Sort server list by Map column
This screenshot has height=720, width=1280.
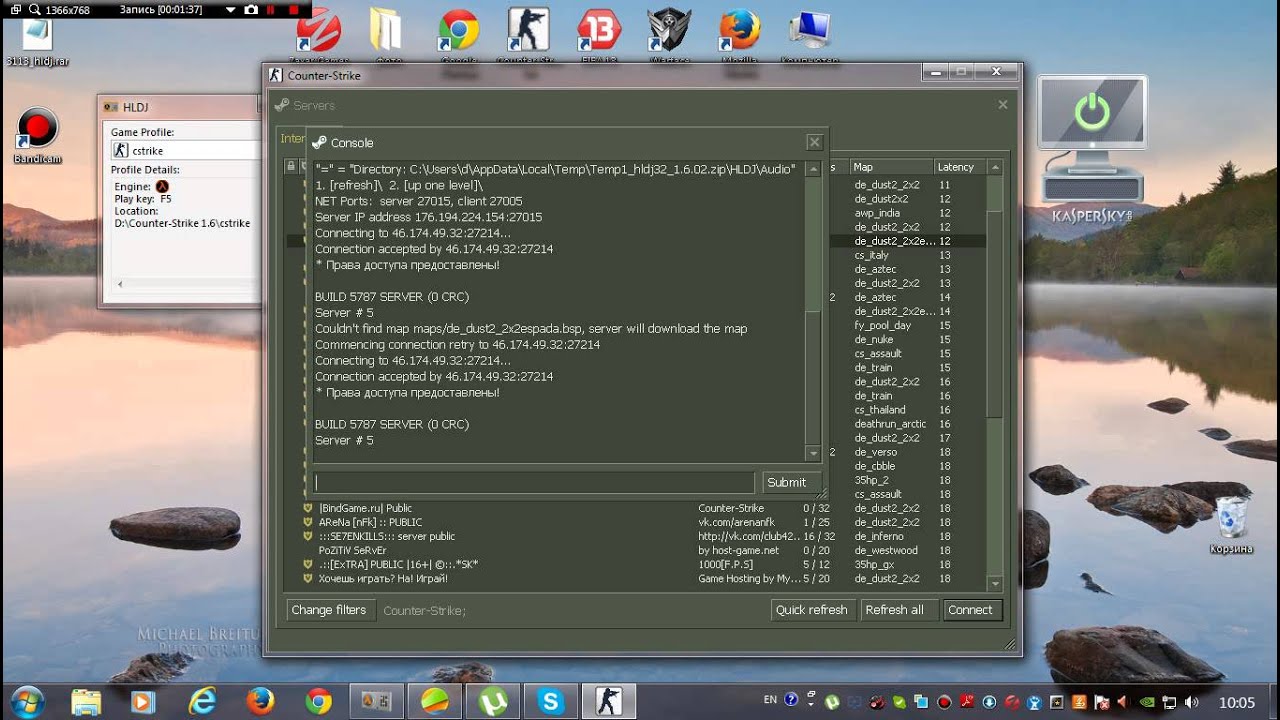pyautogui.click(x=890, y=167)
